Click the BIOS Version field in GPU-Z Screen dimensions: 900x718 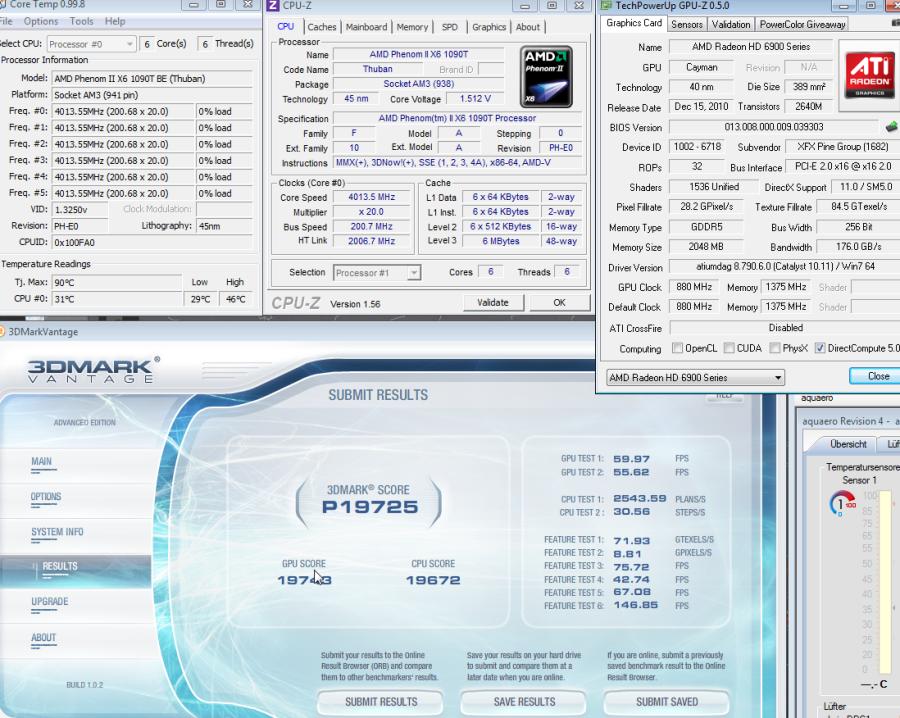coord(774,127)
